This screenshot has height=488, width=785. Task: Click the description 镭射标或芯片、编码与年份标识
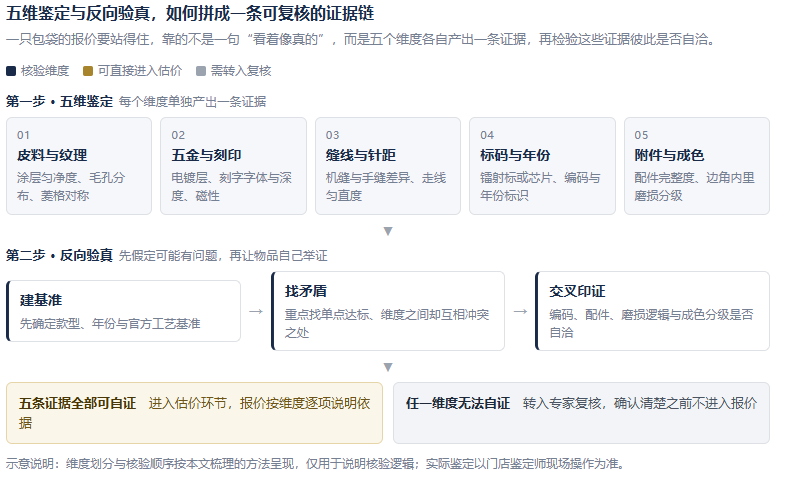tap(540, 187)
